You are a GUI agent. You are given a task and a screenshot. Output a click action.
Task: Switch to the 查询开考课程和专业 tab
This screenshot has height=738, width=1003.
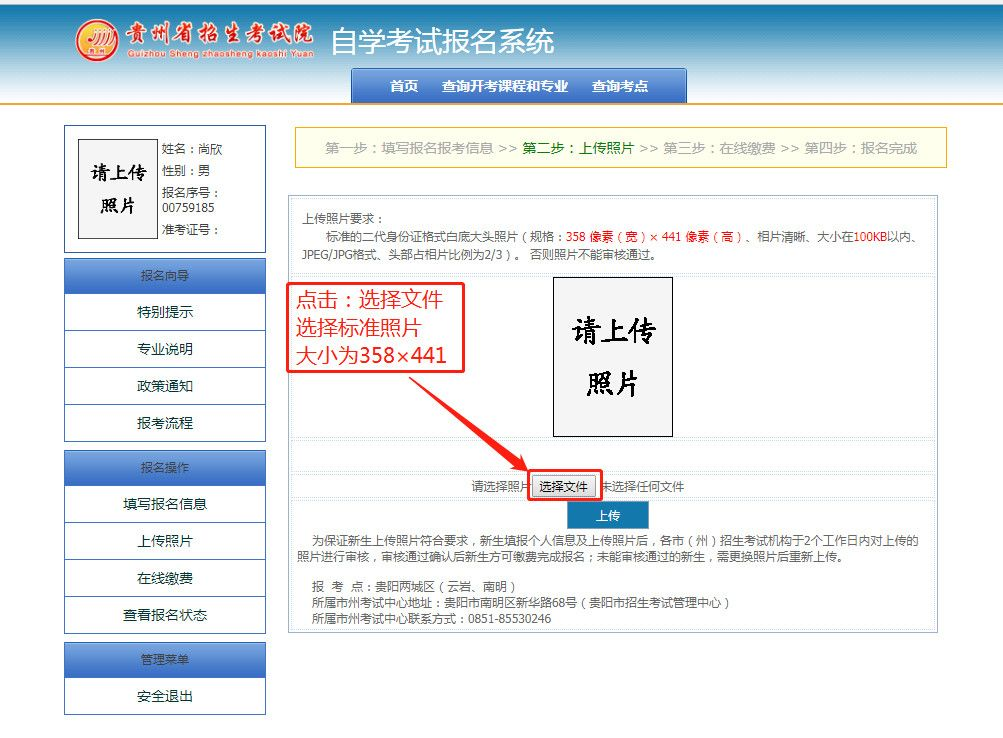(x=503, y=87)
